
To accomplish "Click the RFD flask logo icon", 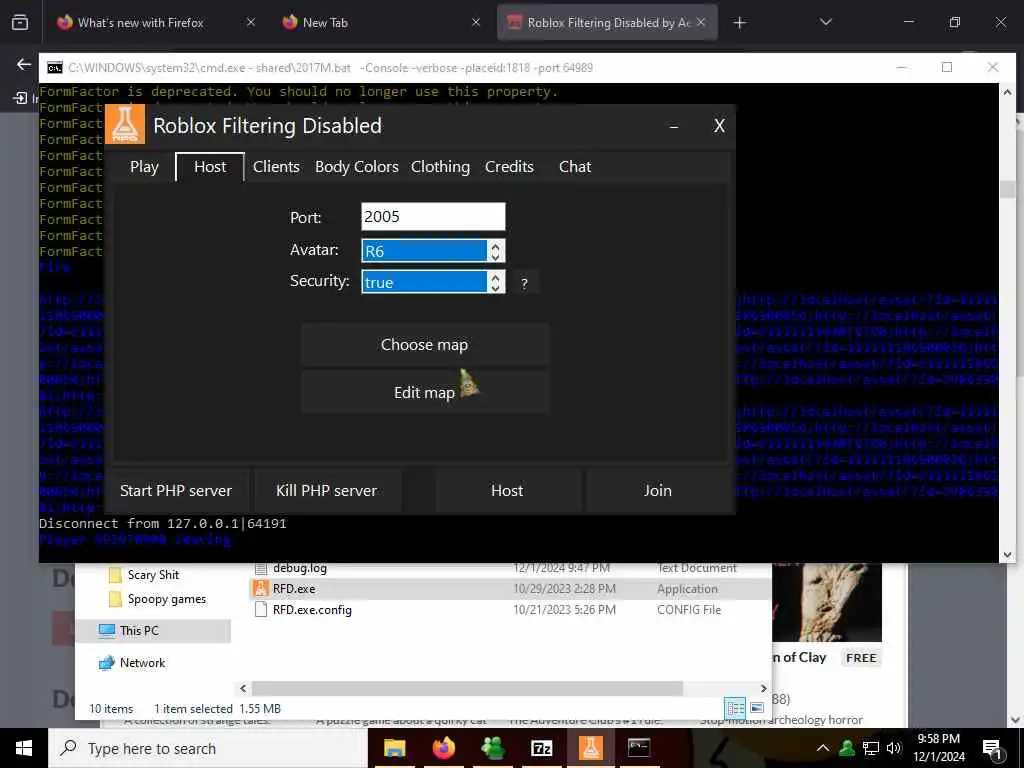I will tap(125, 125).
